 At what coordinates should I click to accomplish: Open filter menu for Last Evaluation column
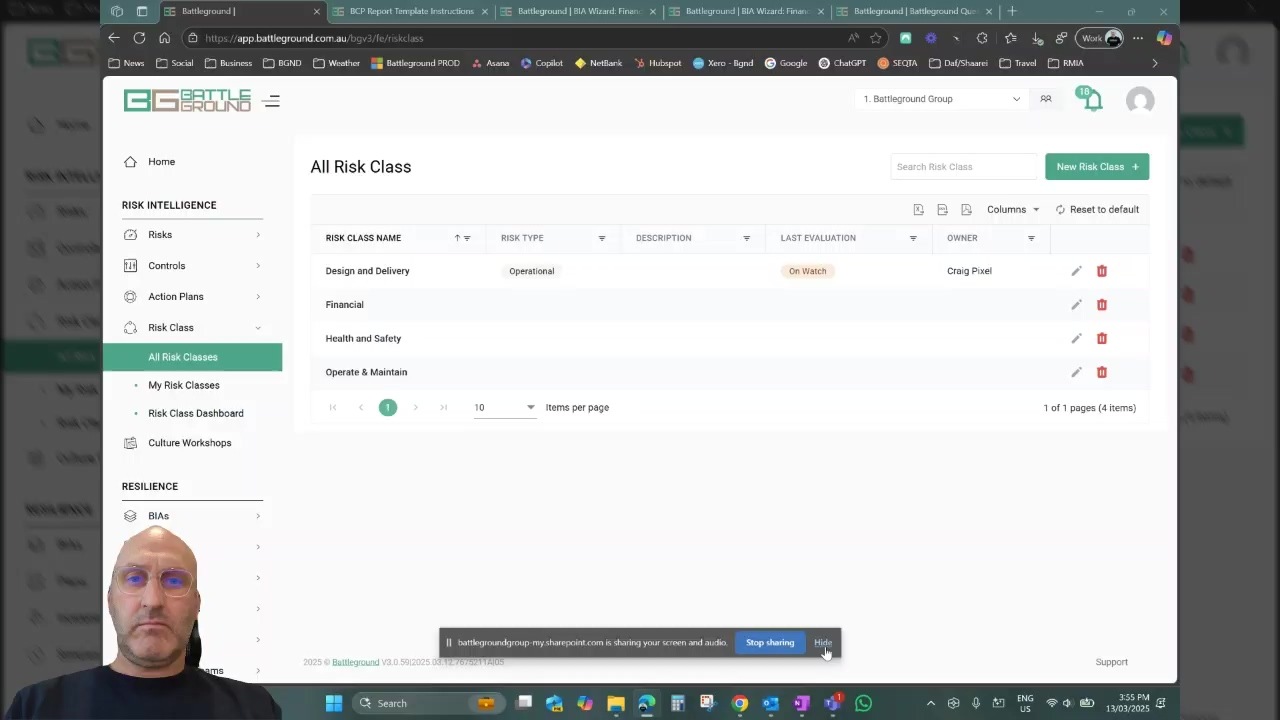pyautogui.click(x=912, y=238)
